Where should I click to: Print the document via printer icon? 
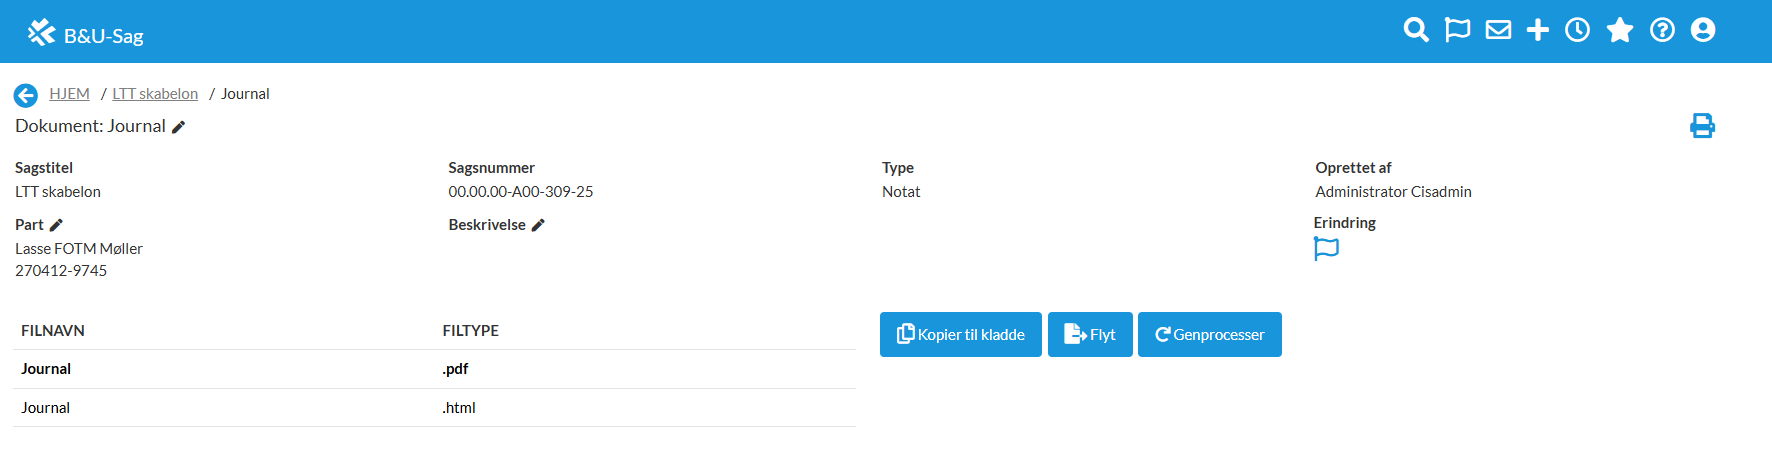[1702, 126]
